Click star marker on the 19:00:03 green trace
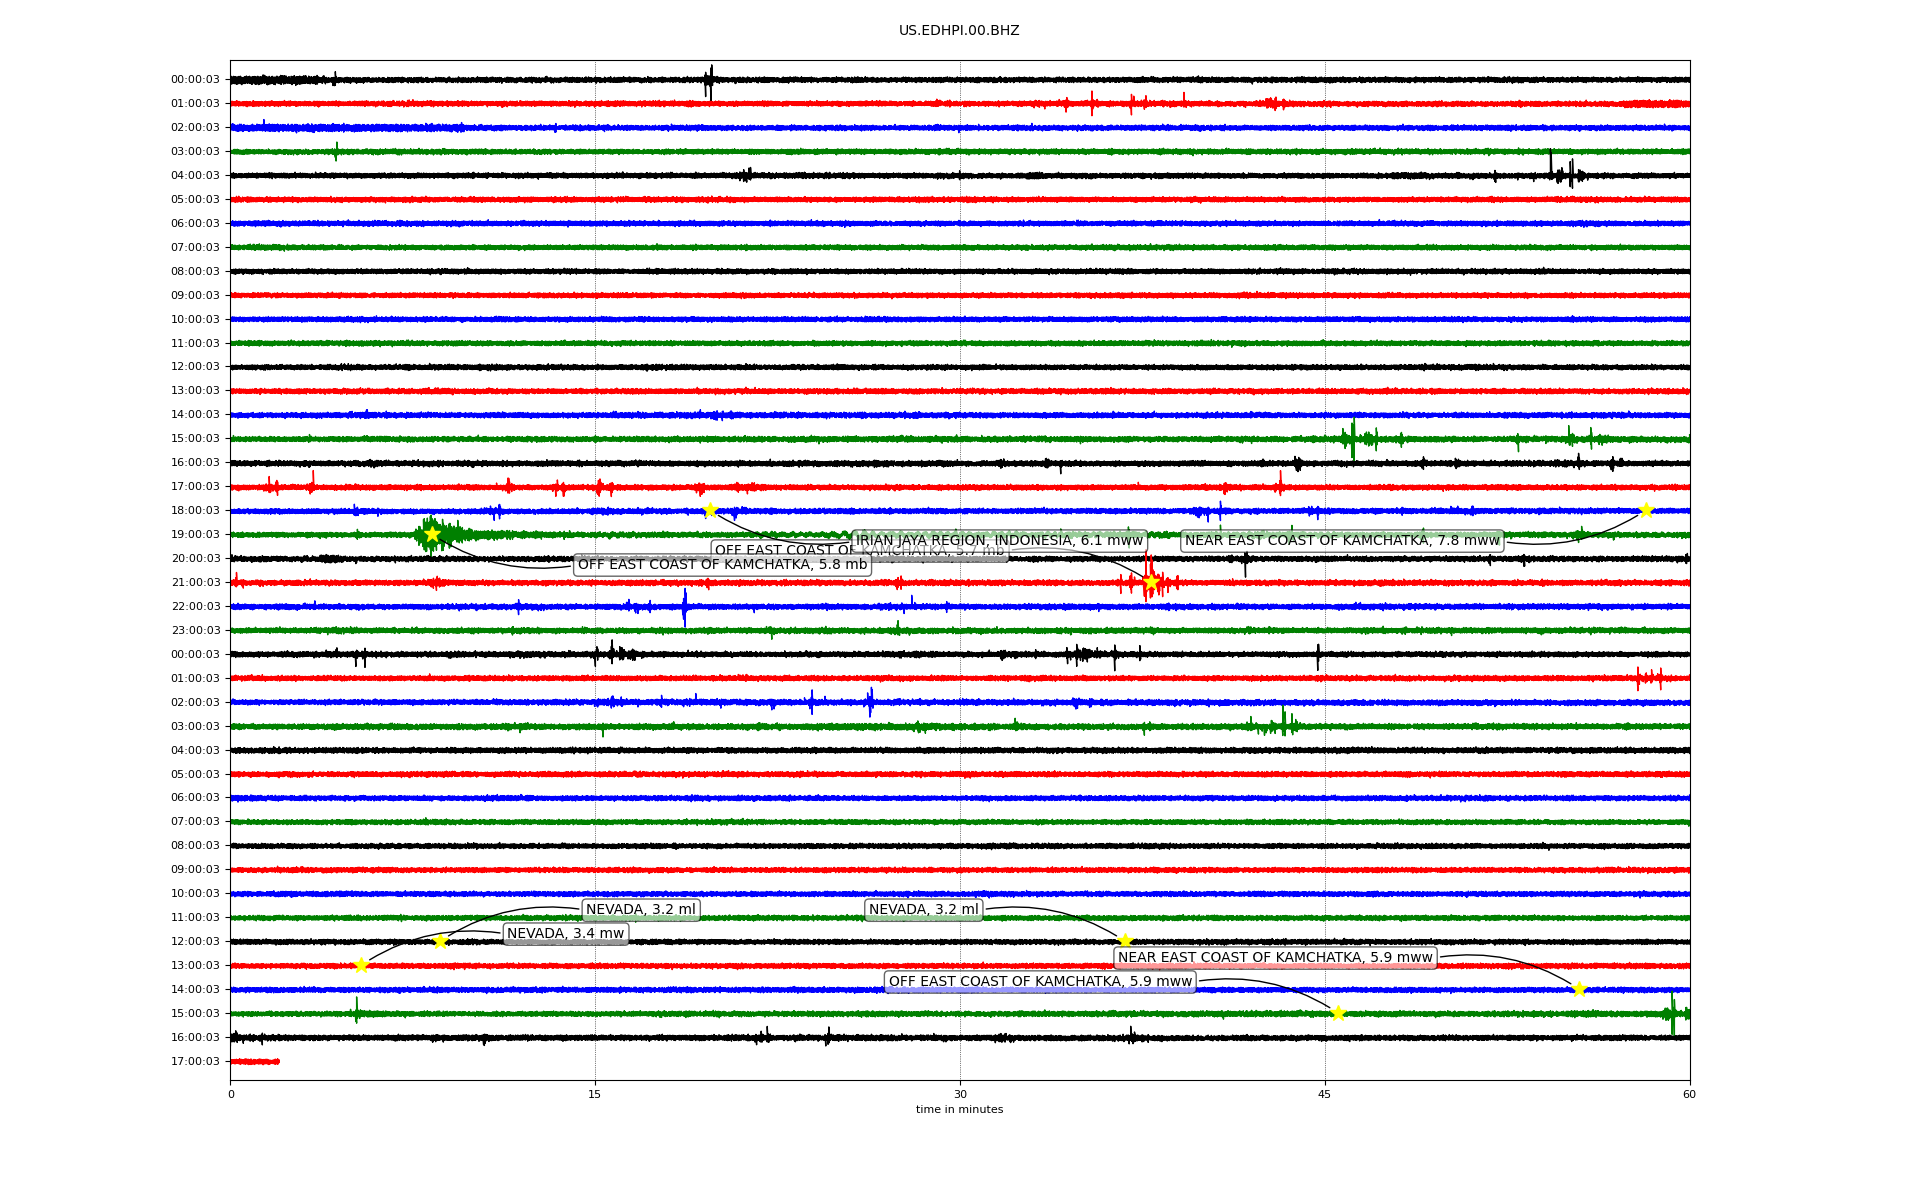 pyautogui.click(x=432, y=534)
